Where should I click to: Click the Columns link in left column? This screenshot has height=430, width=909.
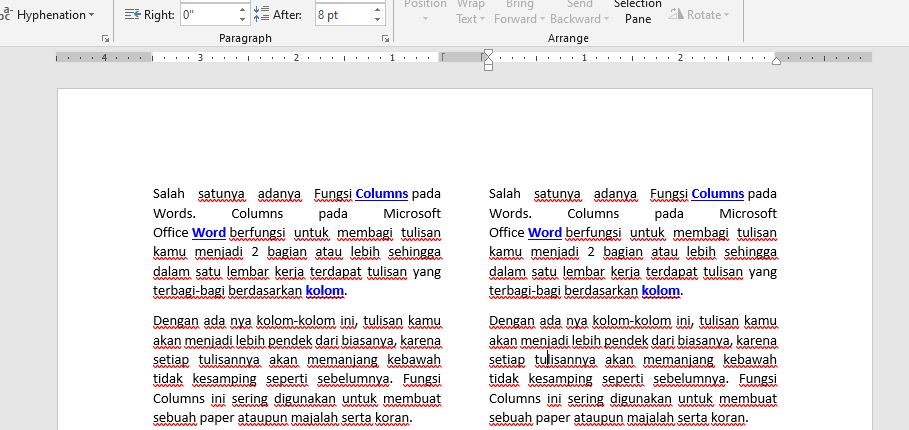(x=381, y=194)
